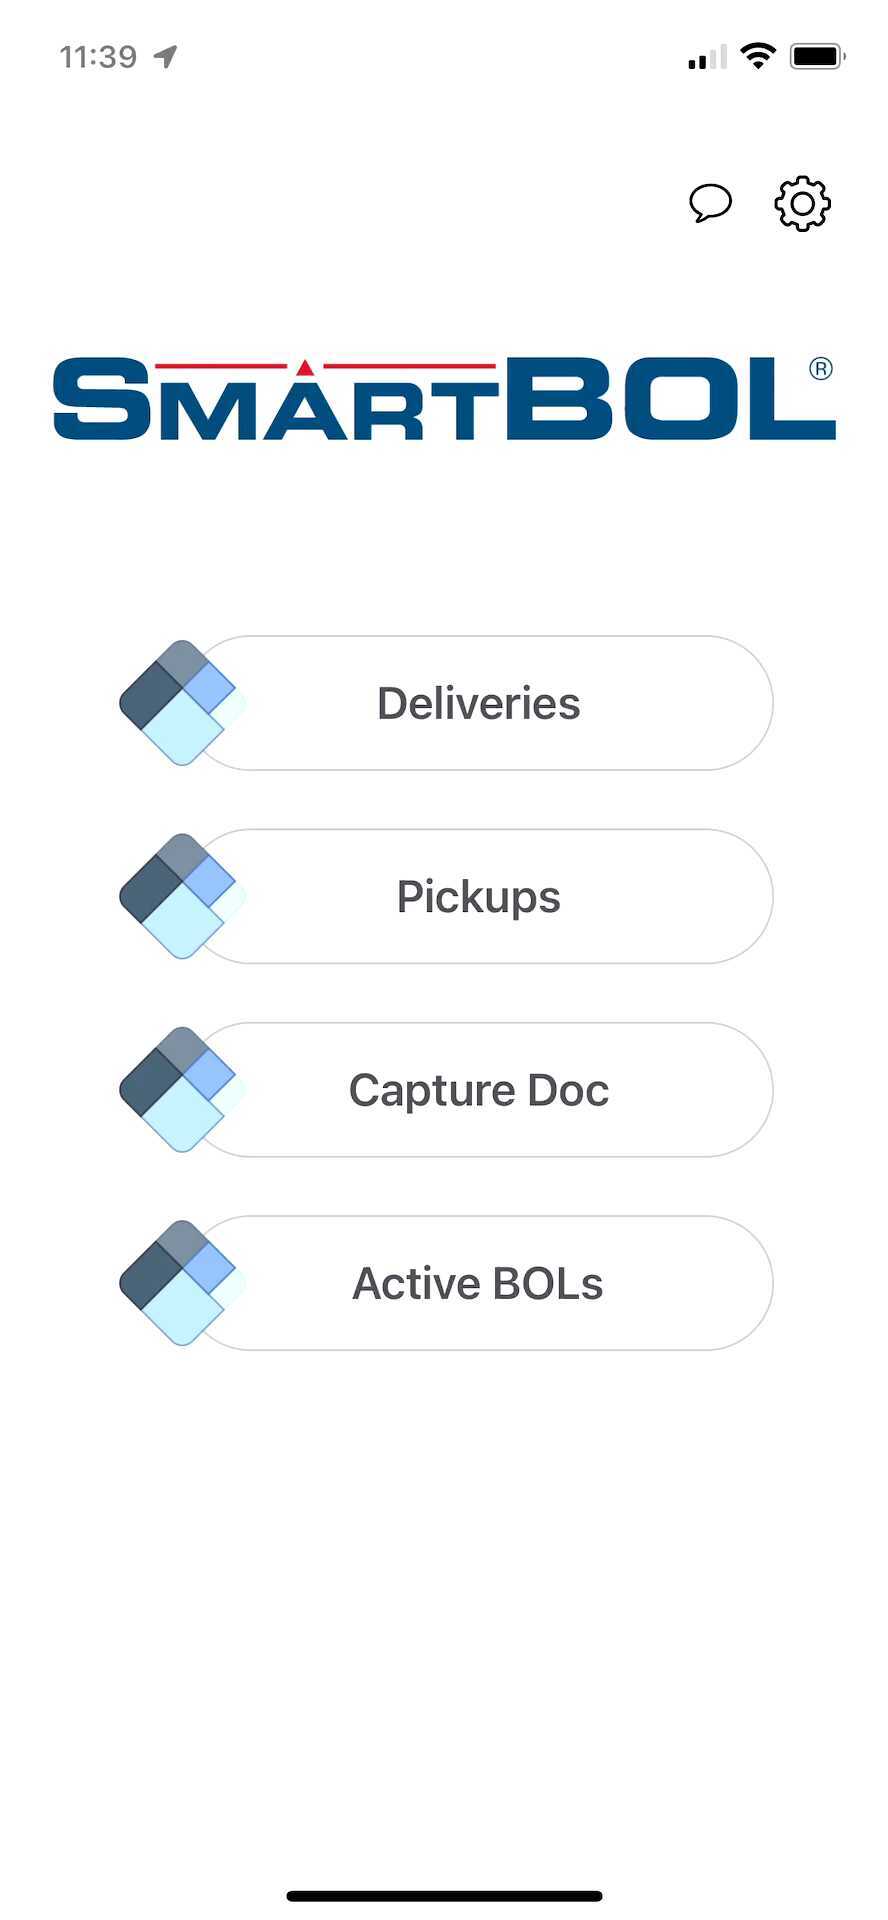Viewport: 888px width, 1920px height.
Task: Tap the Wi-Fi indicator in status bar
Action: pos(757,55)
